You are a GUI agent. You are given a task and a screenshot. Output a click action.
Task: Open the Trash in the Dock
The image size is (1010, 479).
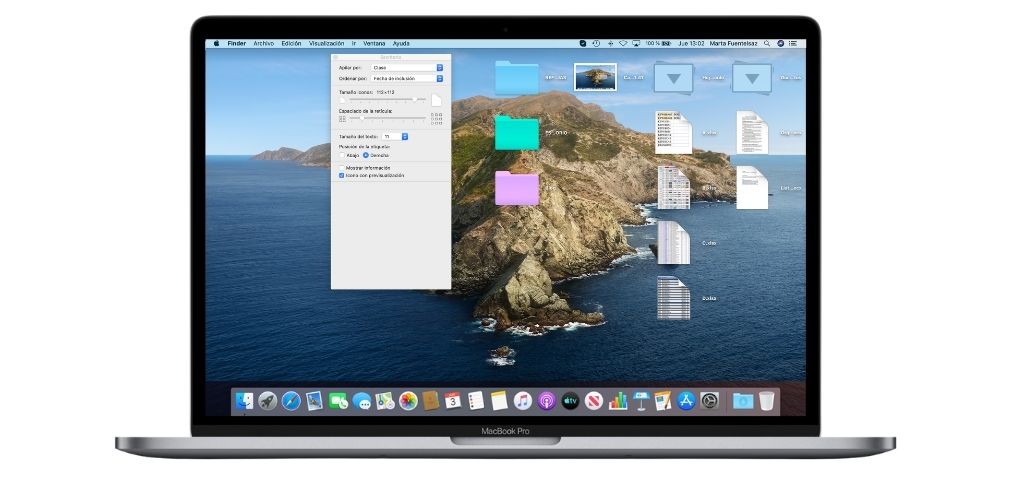(x=767, y=401)
